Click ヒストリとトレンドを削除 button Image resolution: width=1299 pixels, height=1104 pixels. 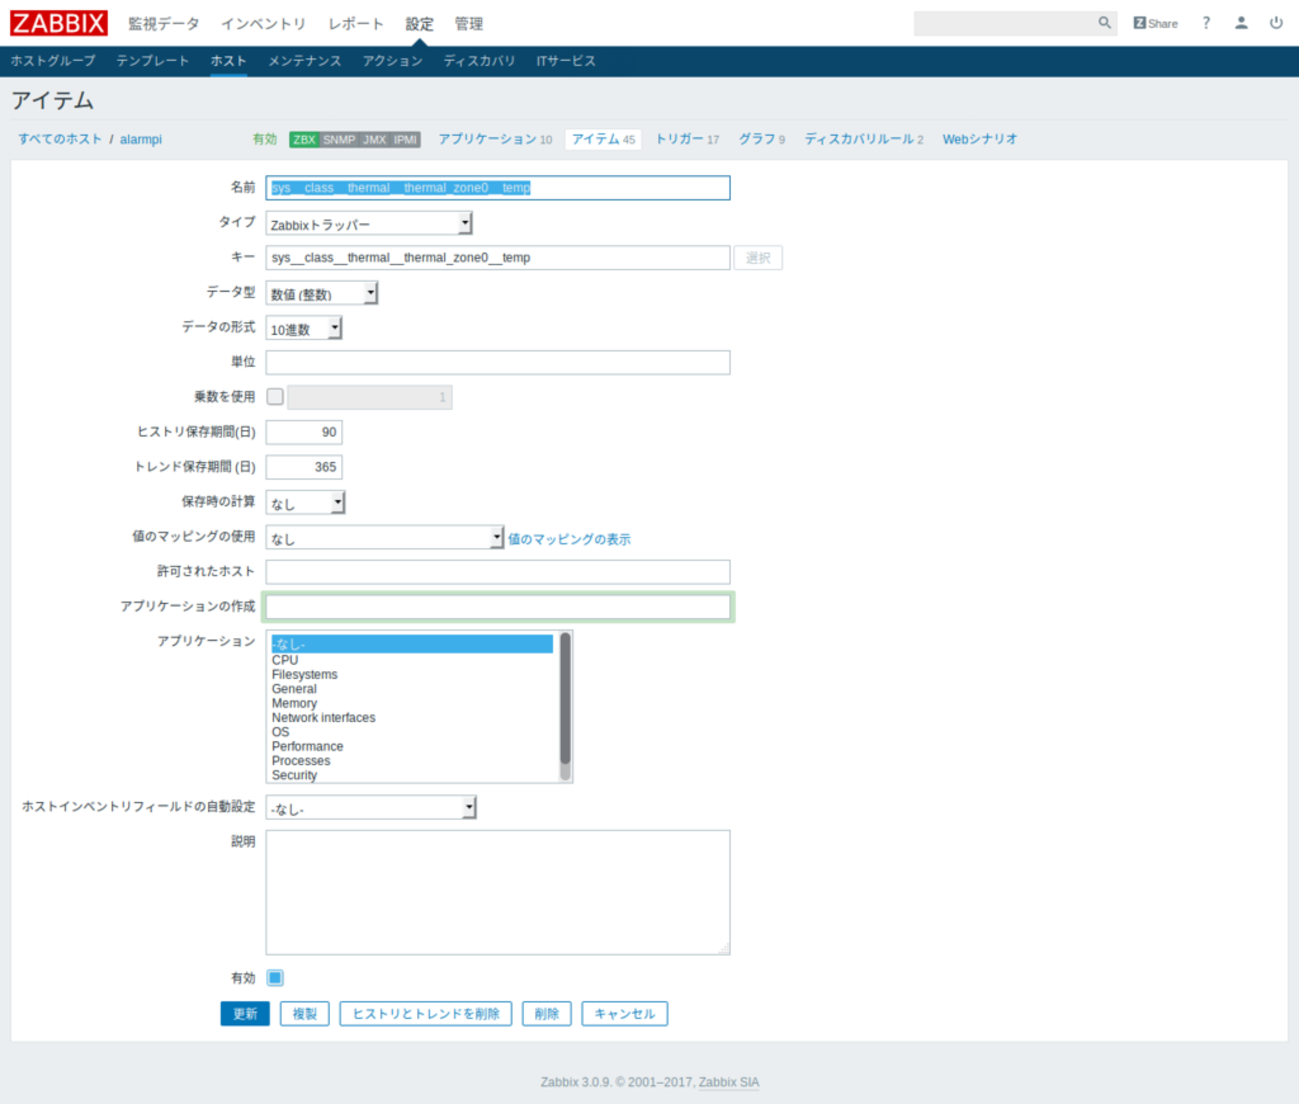[x=426, y=1014]
